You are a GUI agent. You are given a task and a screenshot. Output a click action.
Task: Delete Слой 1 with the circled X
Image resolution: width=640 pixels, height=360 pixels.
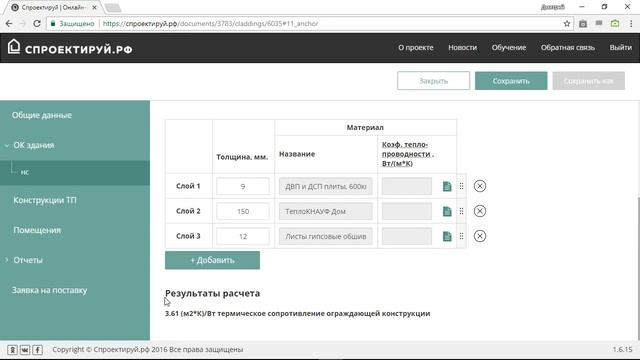tap(480, 186)
